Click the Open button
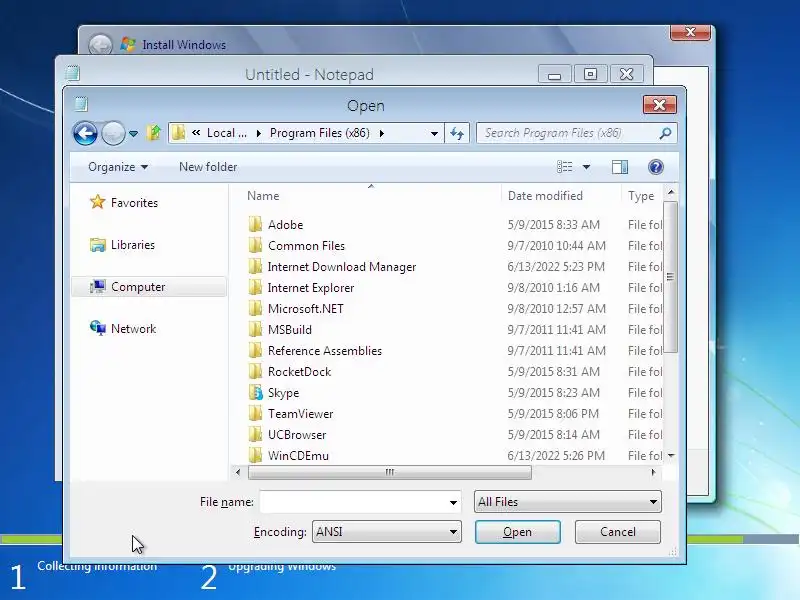This screenshot has width=800, height=600. coord(517,532)
